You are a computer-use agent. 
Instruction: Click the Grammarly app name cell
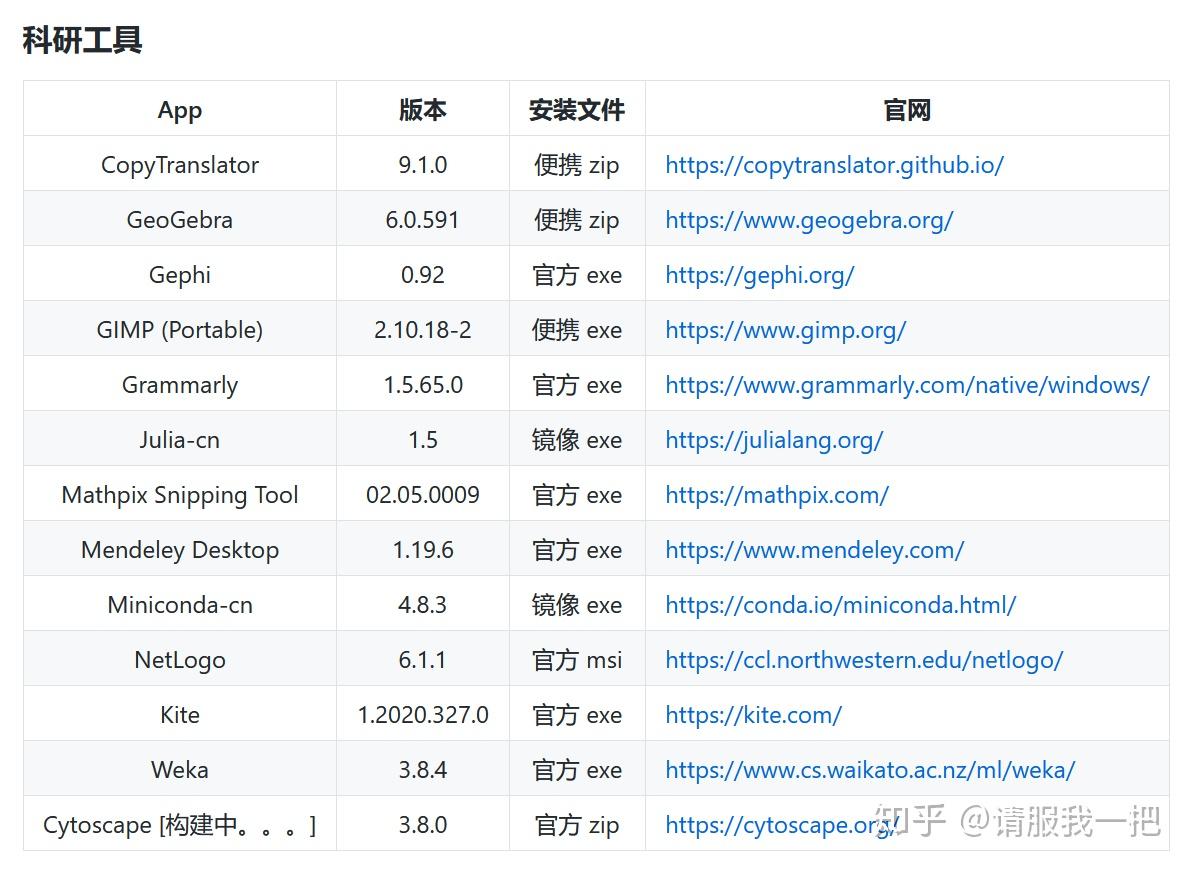tap(180, 385)
